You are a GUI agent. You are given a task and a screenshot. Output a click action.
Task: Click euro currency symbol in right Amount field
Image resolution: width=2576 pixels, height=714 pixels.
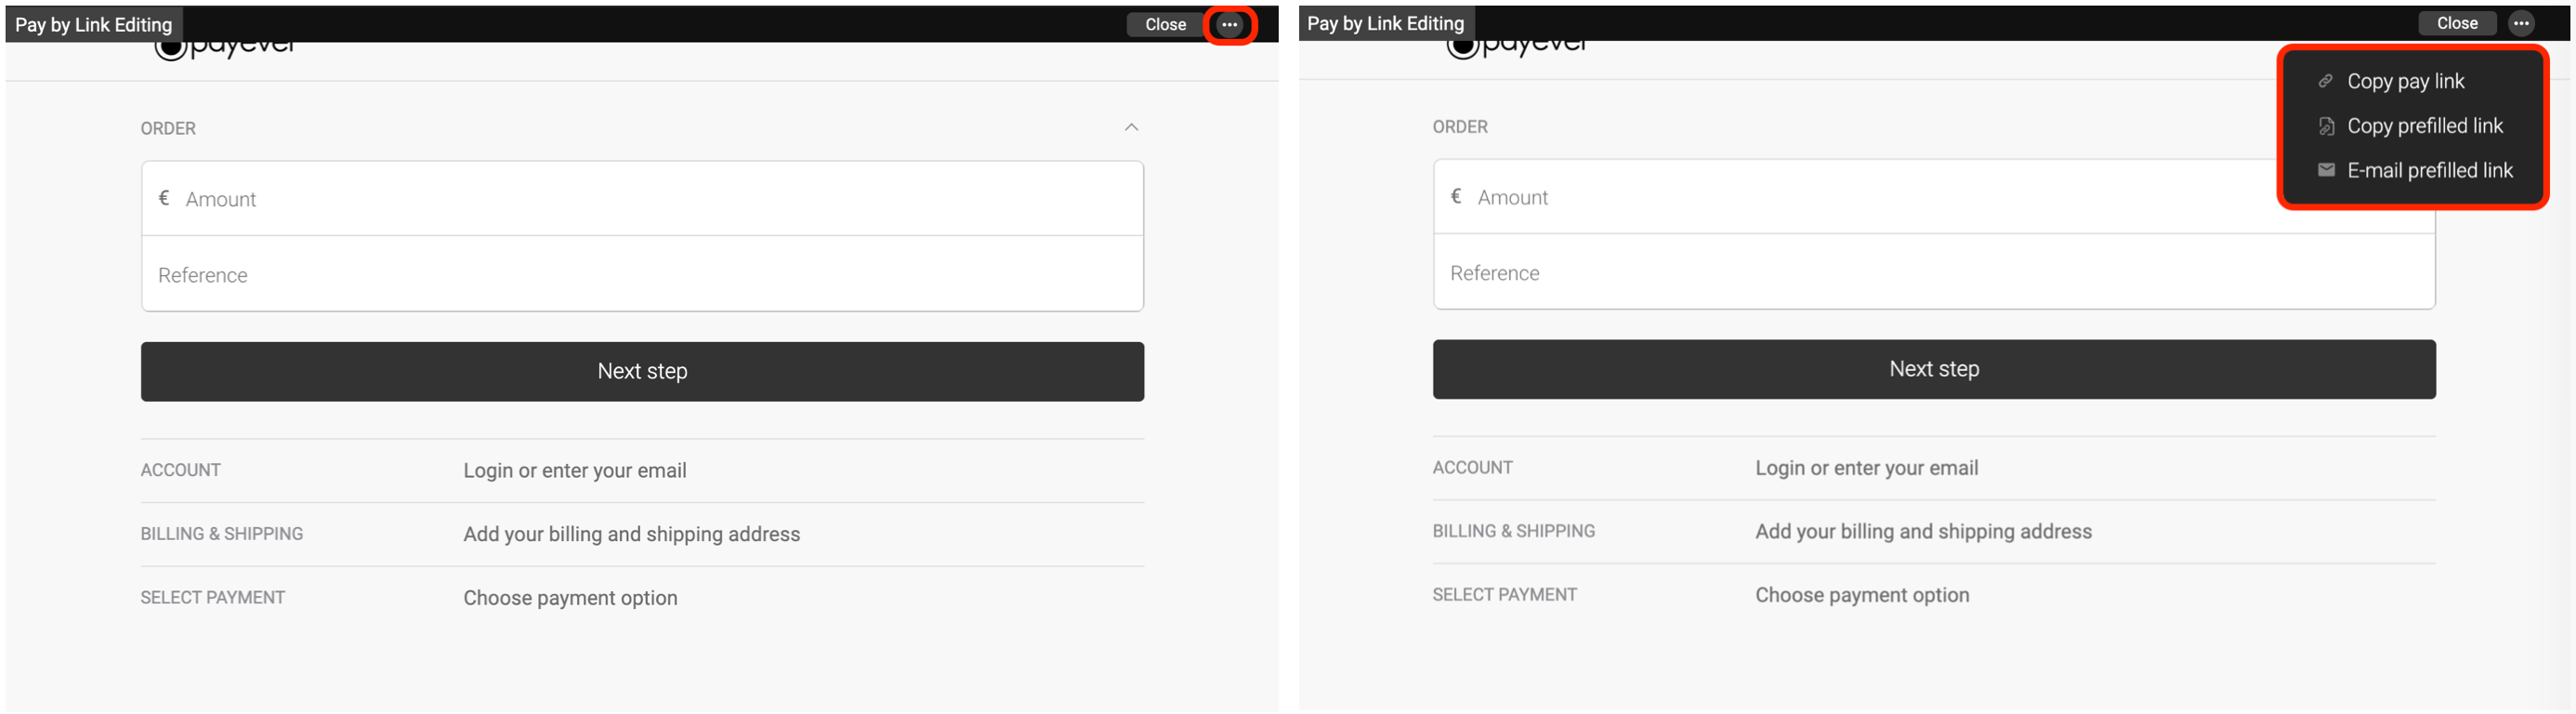click(x=1456, y=196)
